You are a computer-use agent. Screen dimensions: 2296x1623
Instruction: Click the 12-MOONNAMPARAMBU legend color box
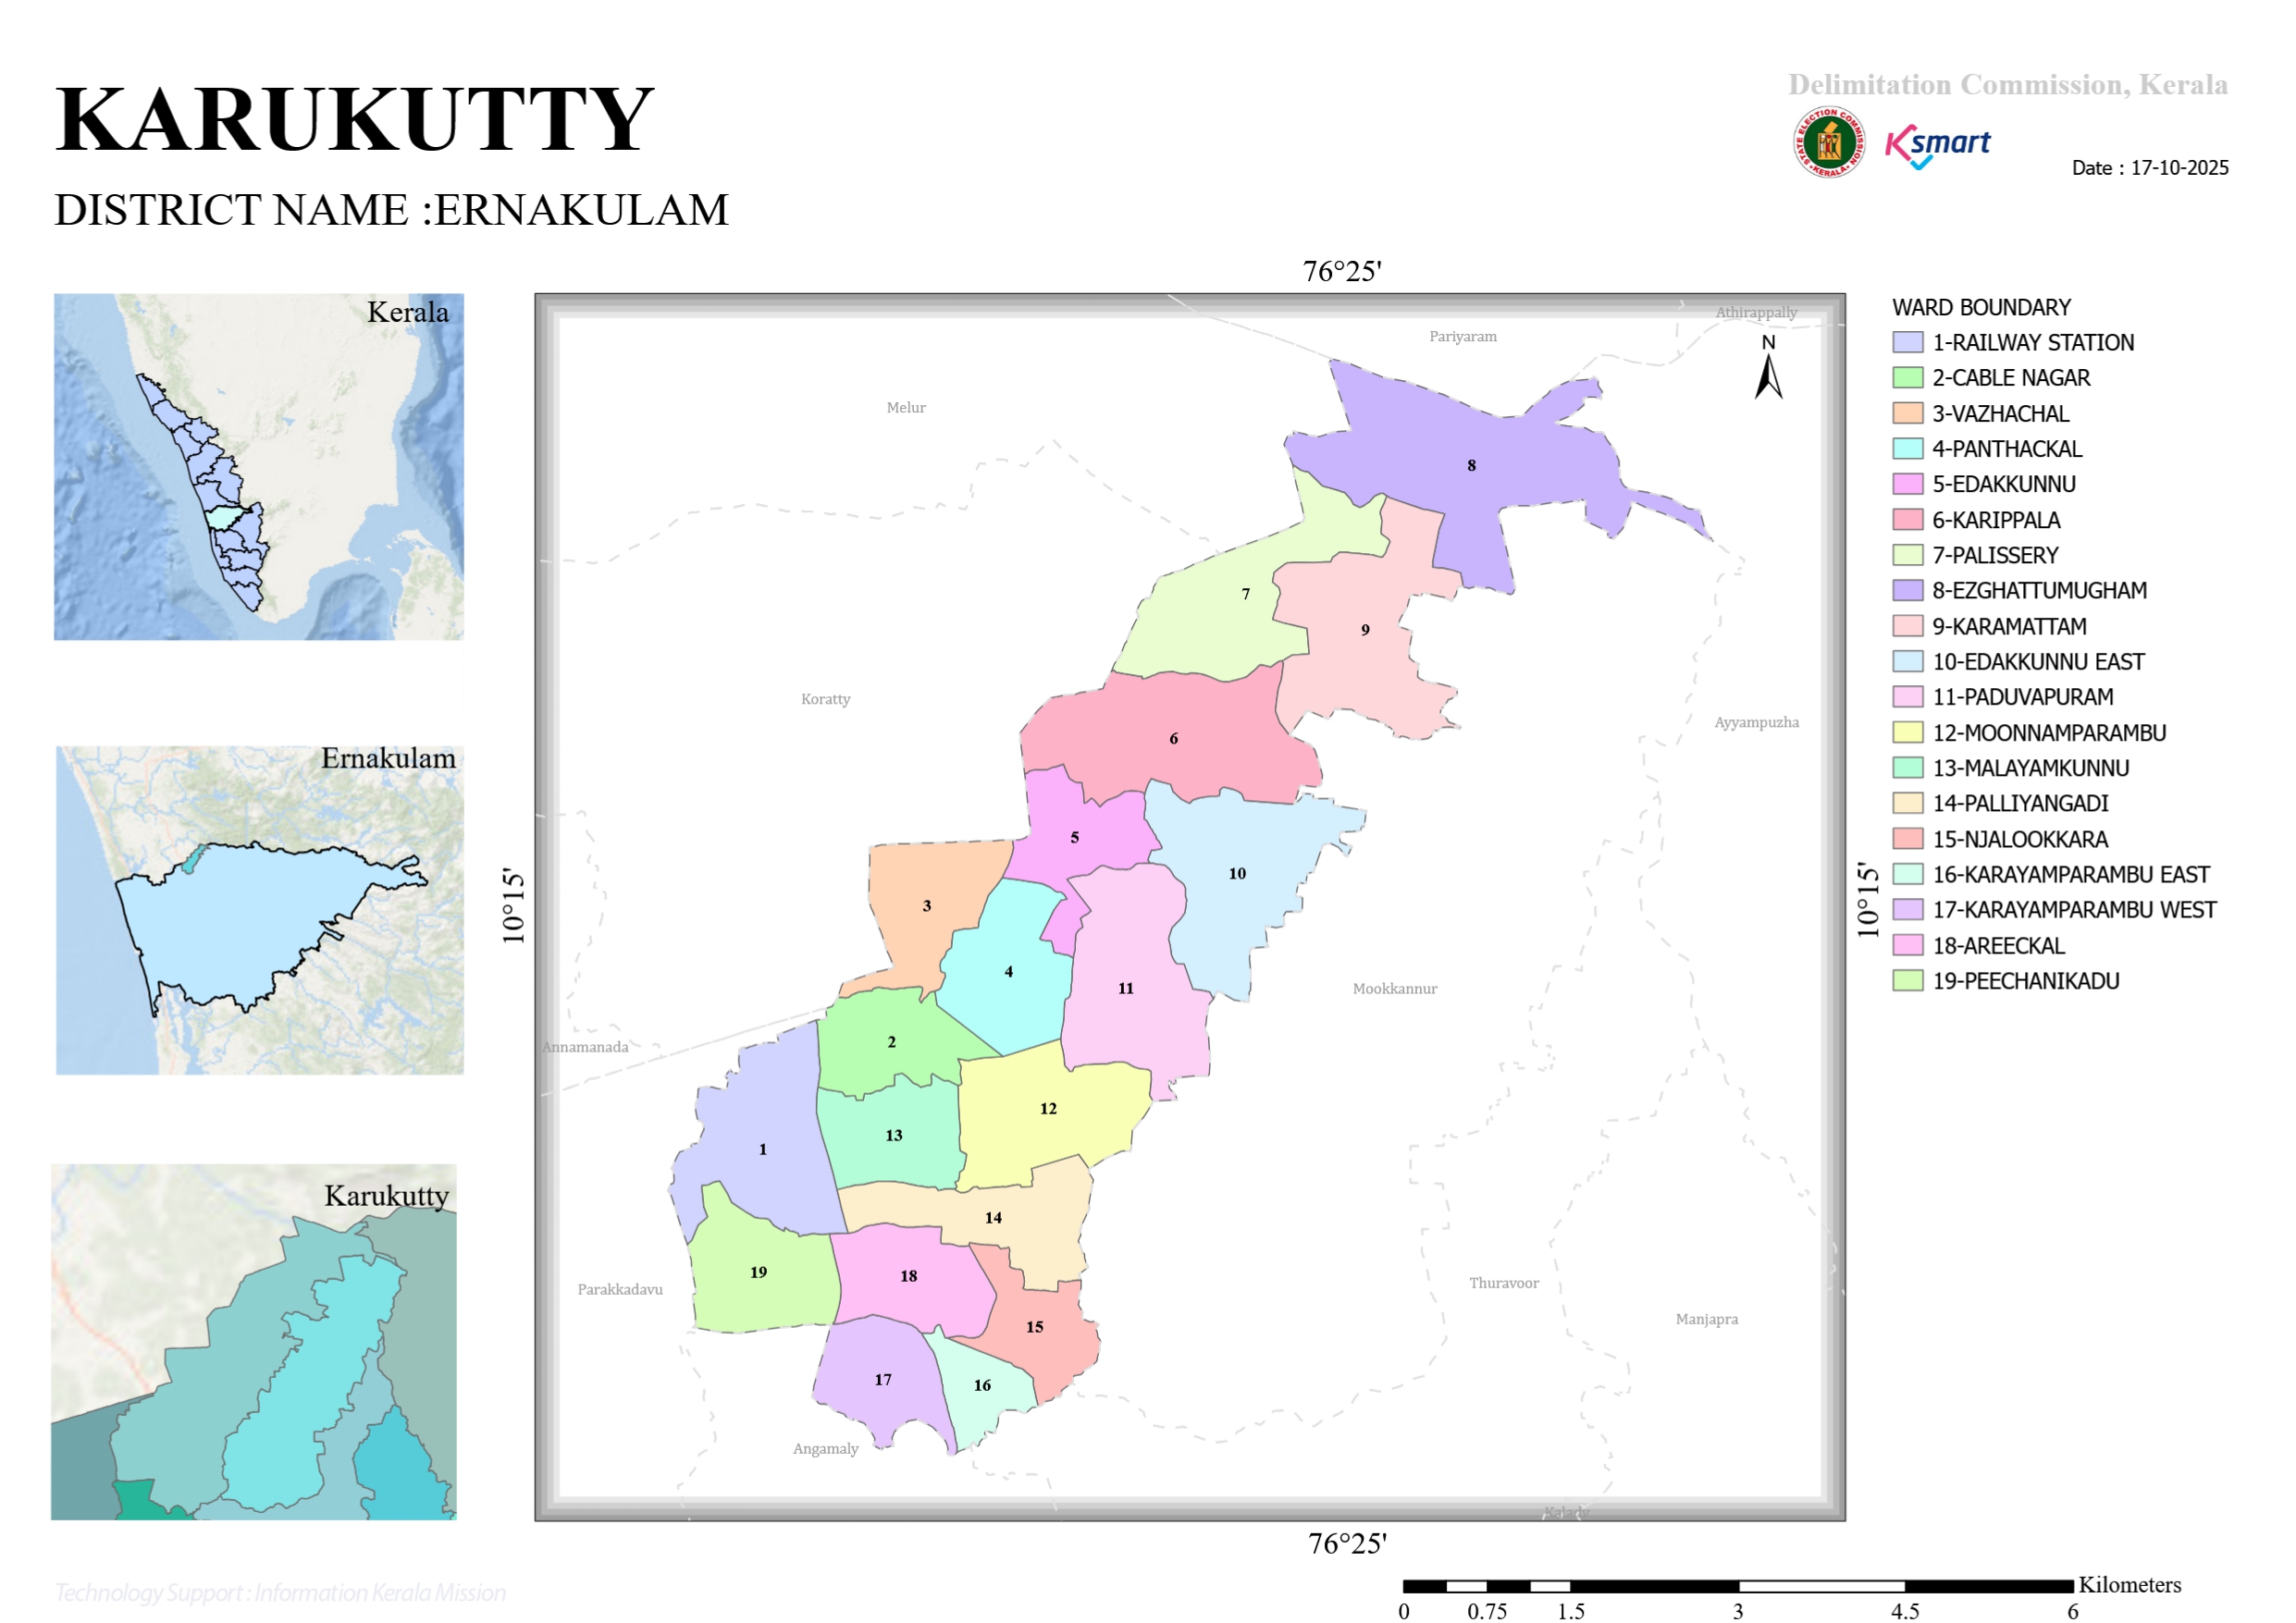pyautogui.click(x=1907, y=732)
